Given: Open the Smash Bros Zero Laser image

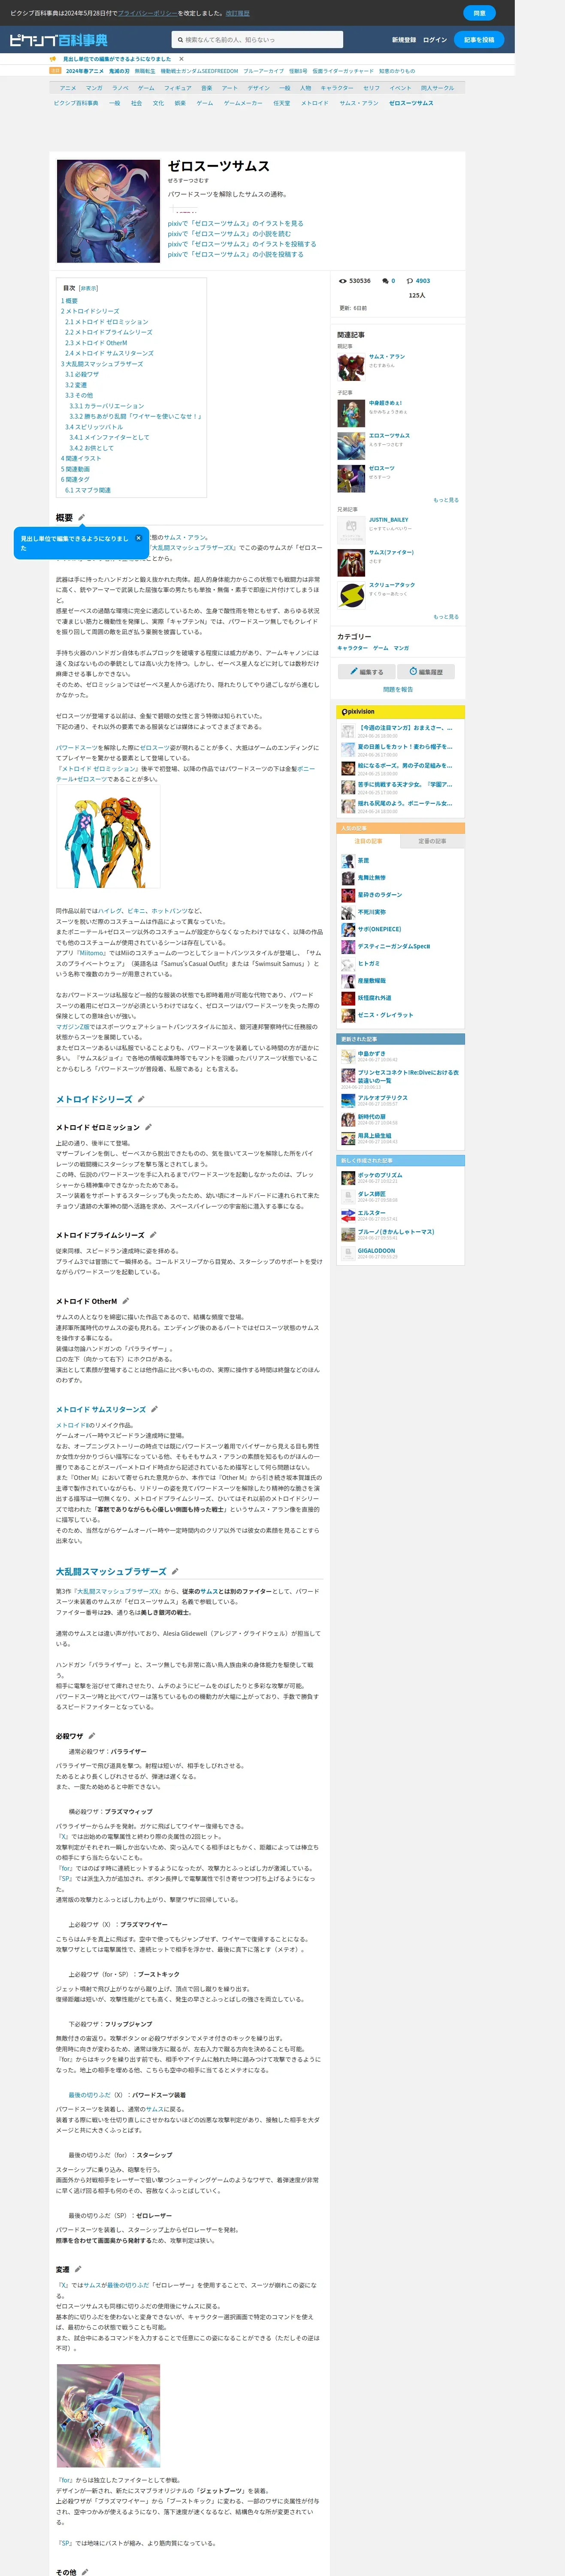Looking at the screenshot, I should pyautogui.click(x=108, y=2416).
